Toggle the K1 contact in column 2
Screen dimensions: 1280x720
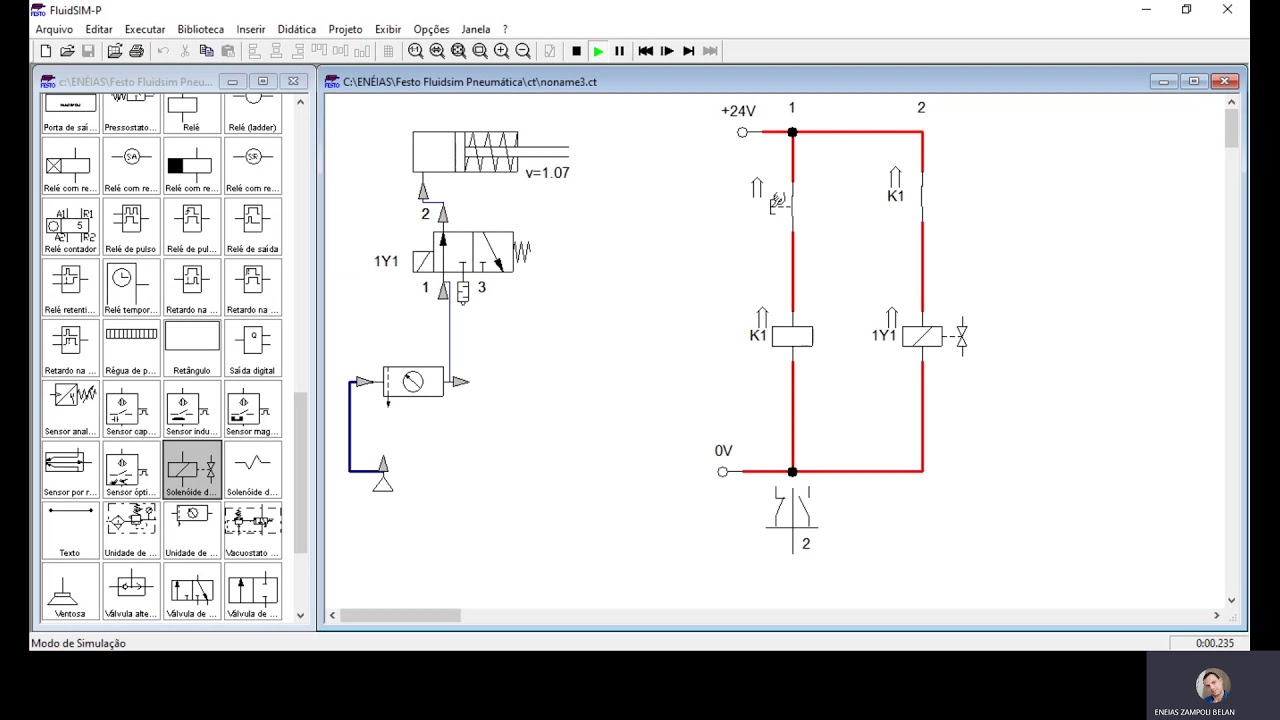click(921, 196)
